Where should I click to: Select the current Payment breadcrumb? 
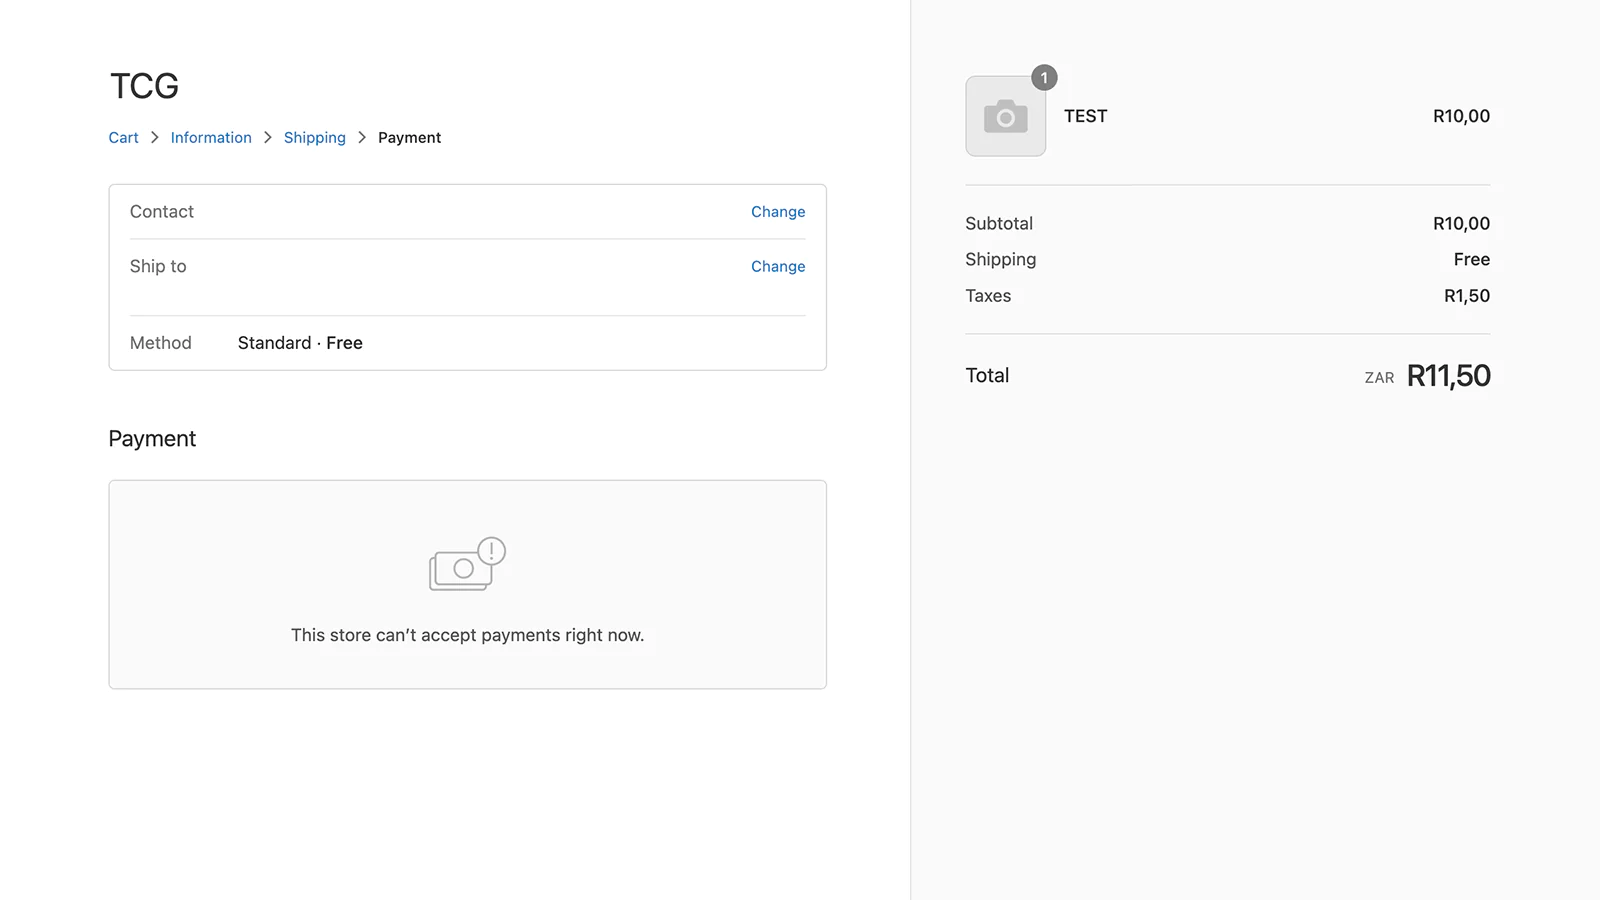click(409, 138)
